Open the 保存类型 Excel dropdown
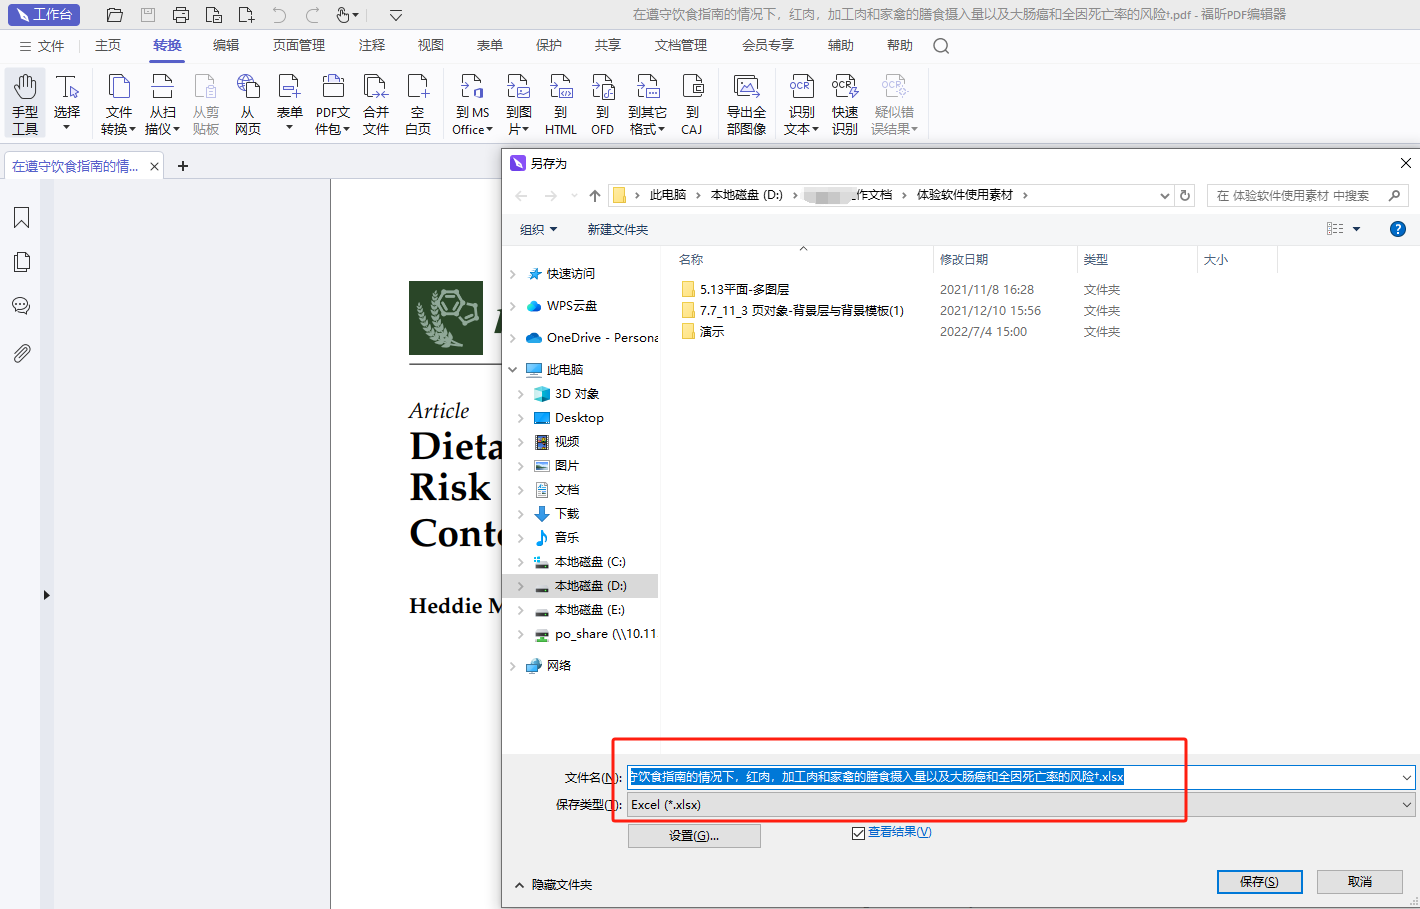The image size is (1420, 909). pos(1020,805)
